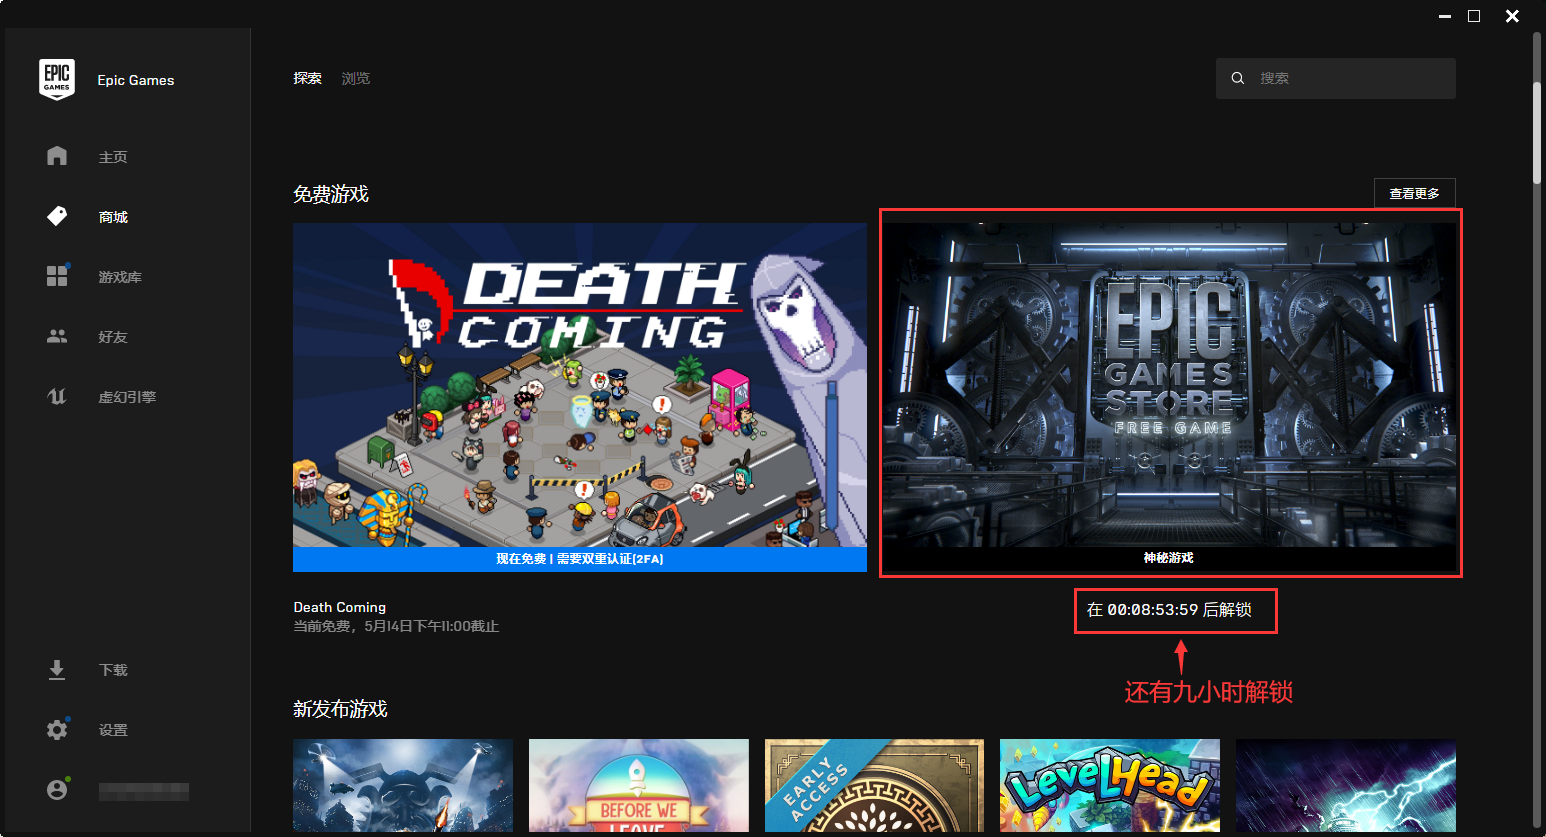Click the Epic Games title text
1546x837 pixels.
[x=136, y=80]
